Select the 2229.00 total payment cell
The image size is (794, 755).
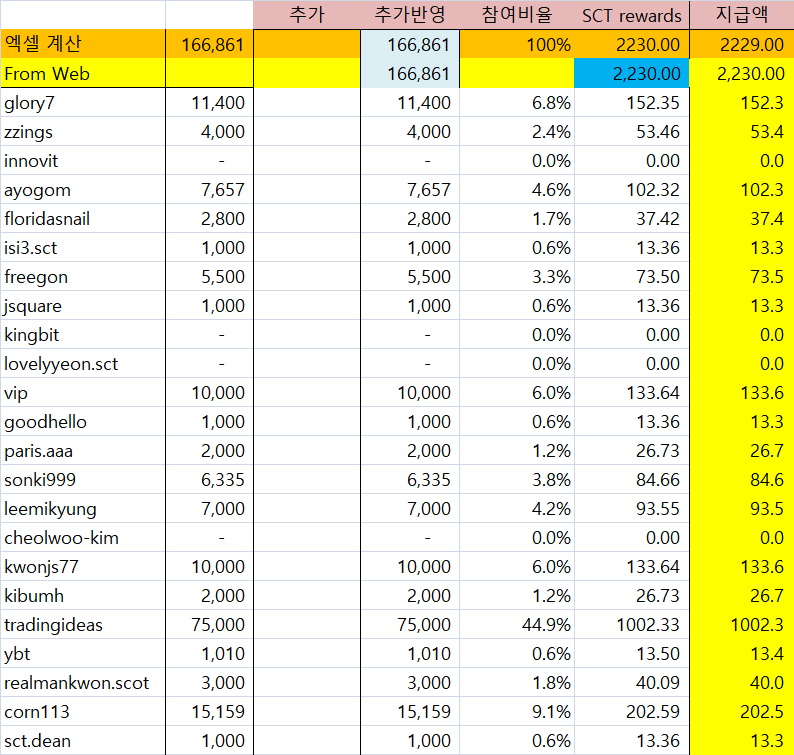(x=742, y=44)
